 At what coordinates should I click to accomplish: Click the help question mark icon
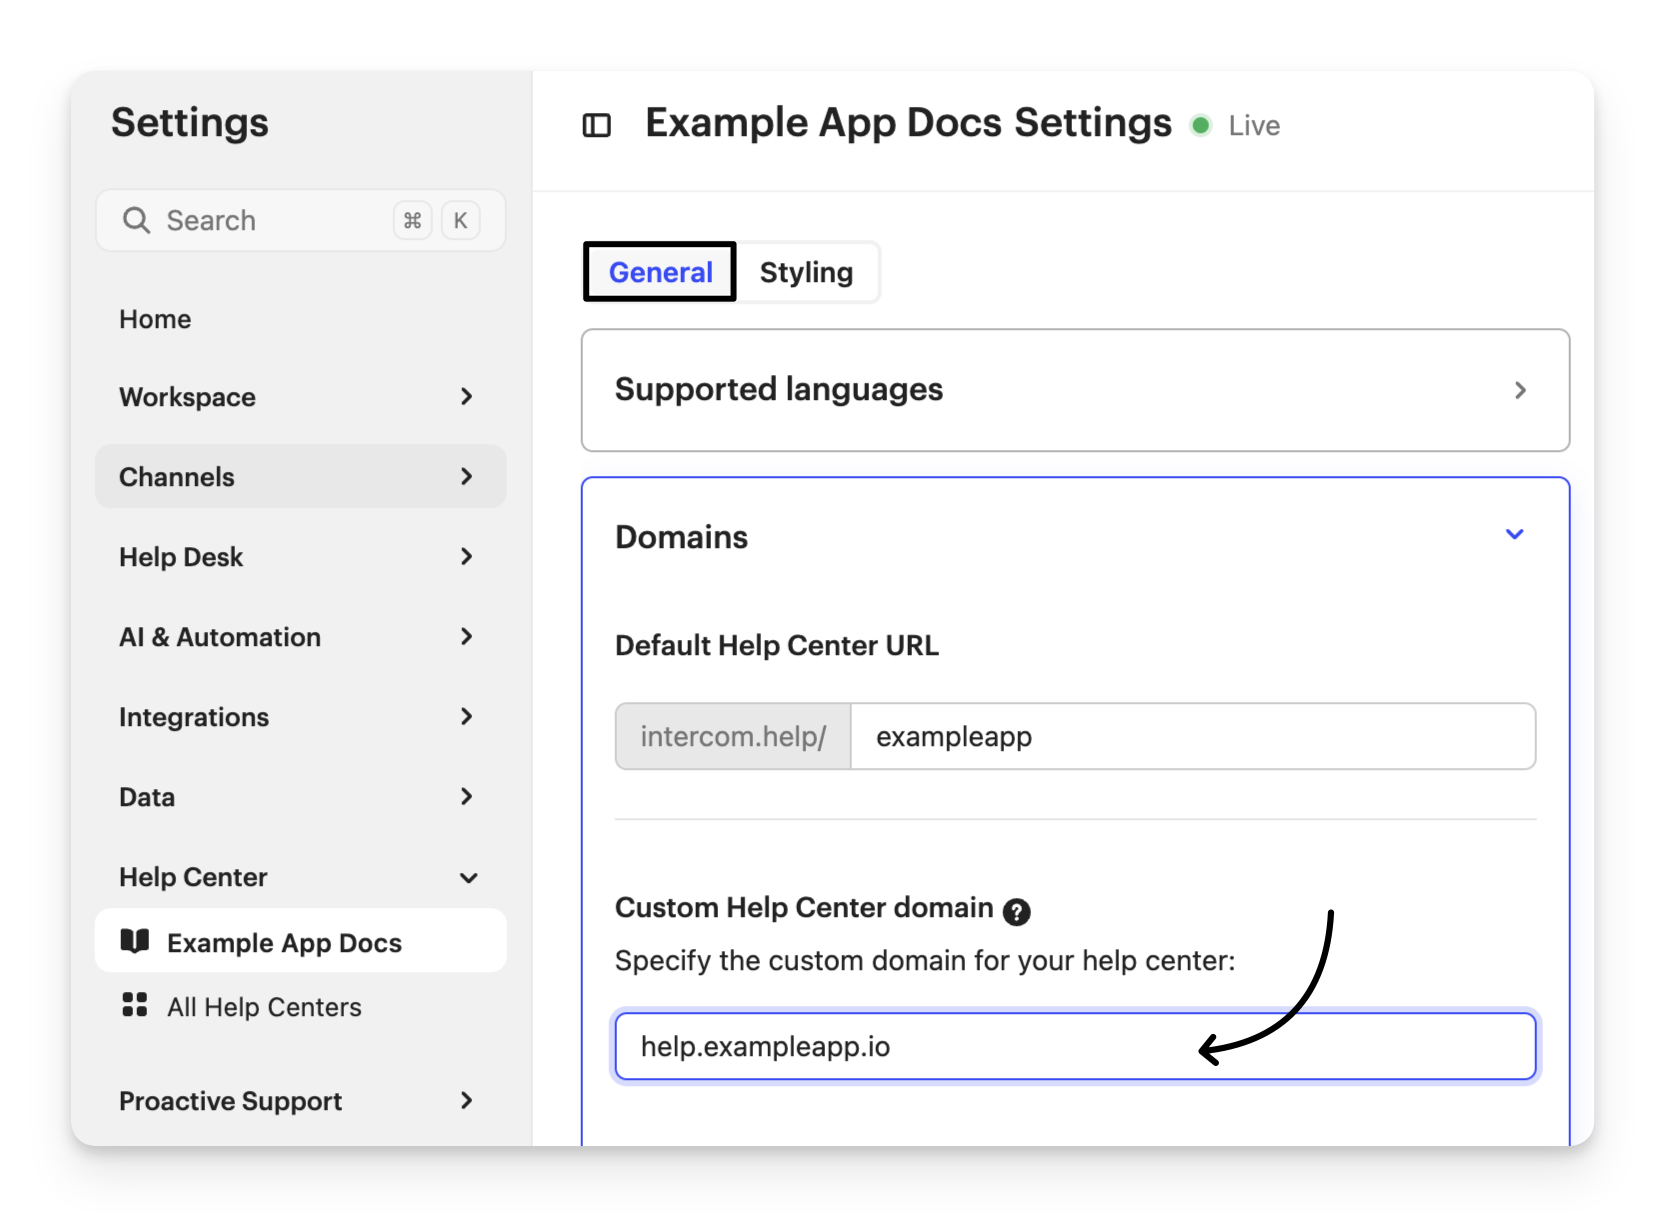[1016, 911]
